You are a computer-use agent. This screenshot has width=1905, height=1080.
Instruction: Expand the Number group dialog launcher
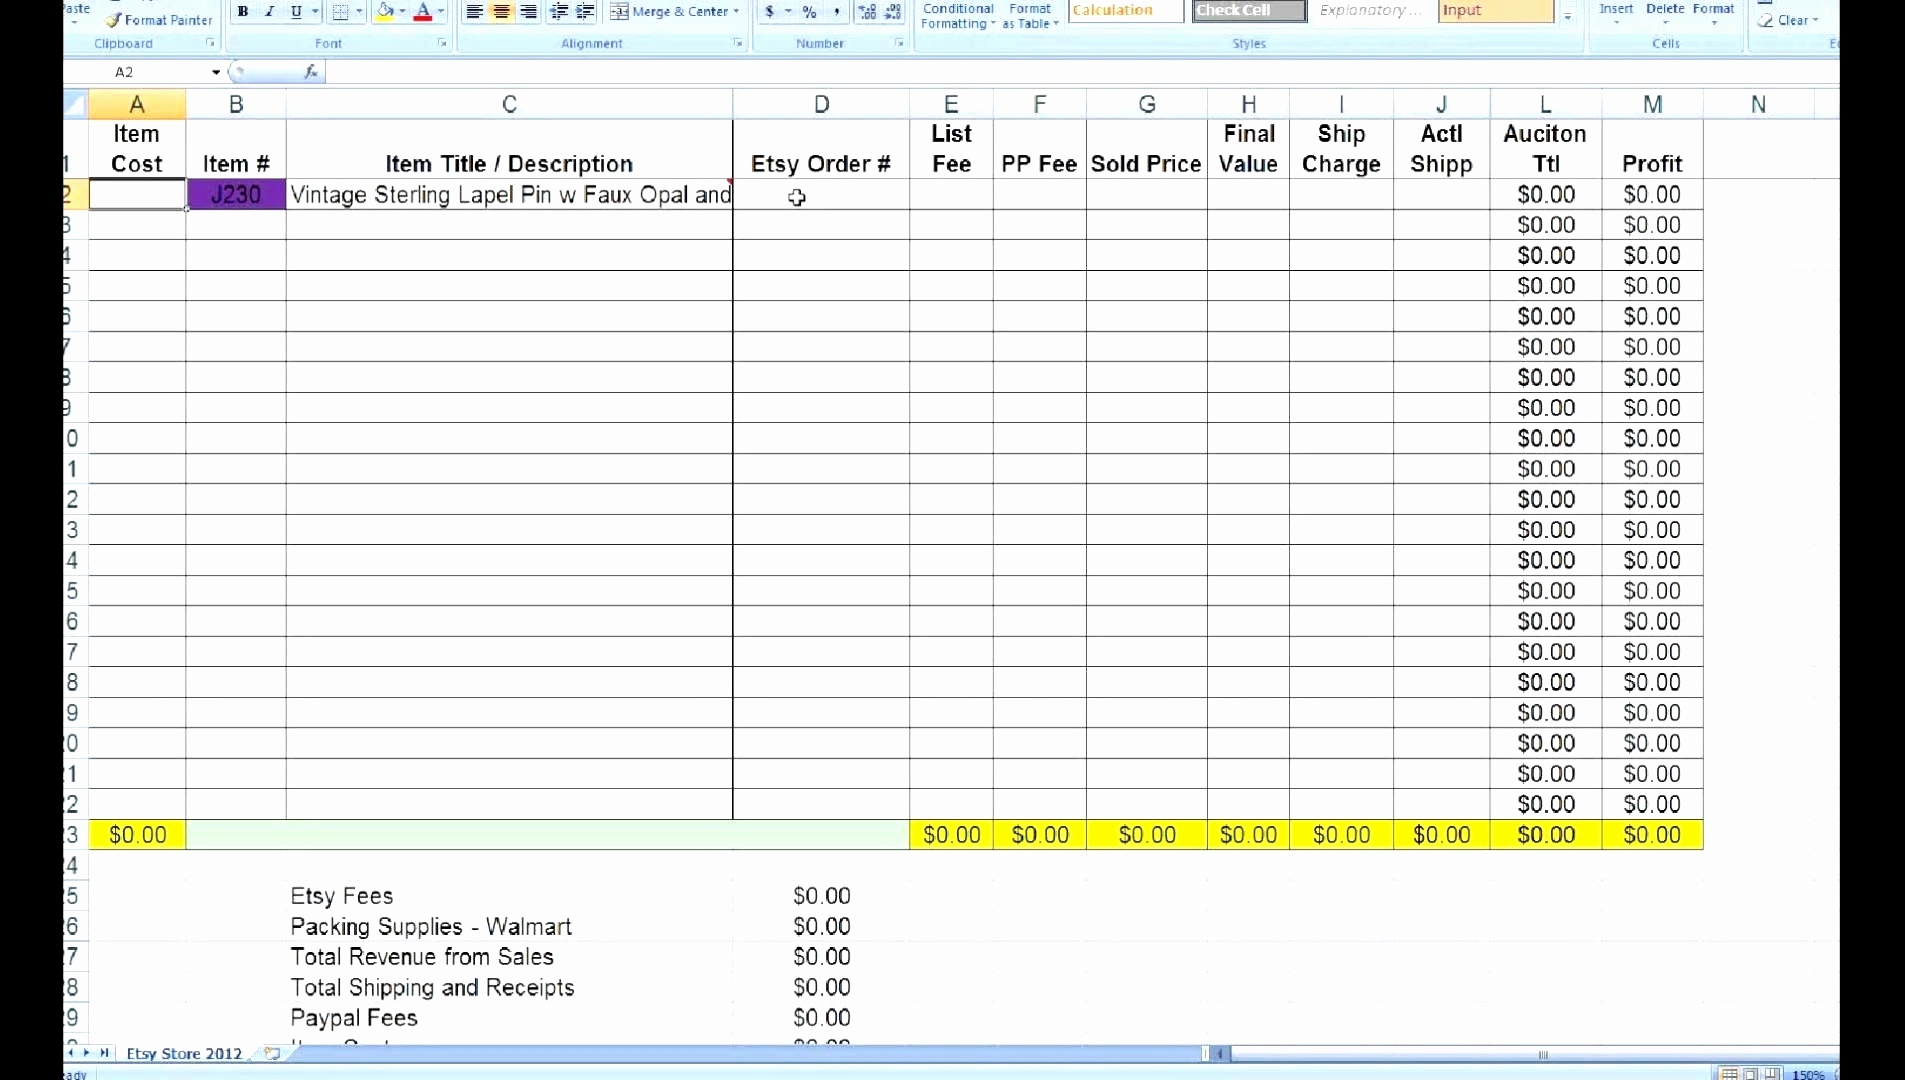[899, 43]
